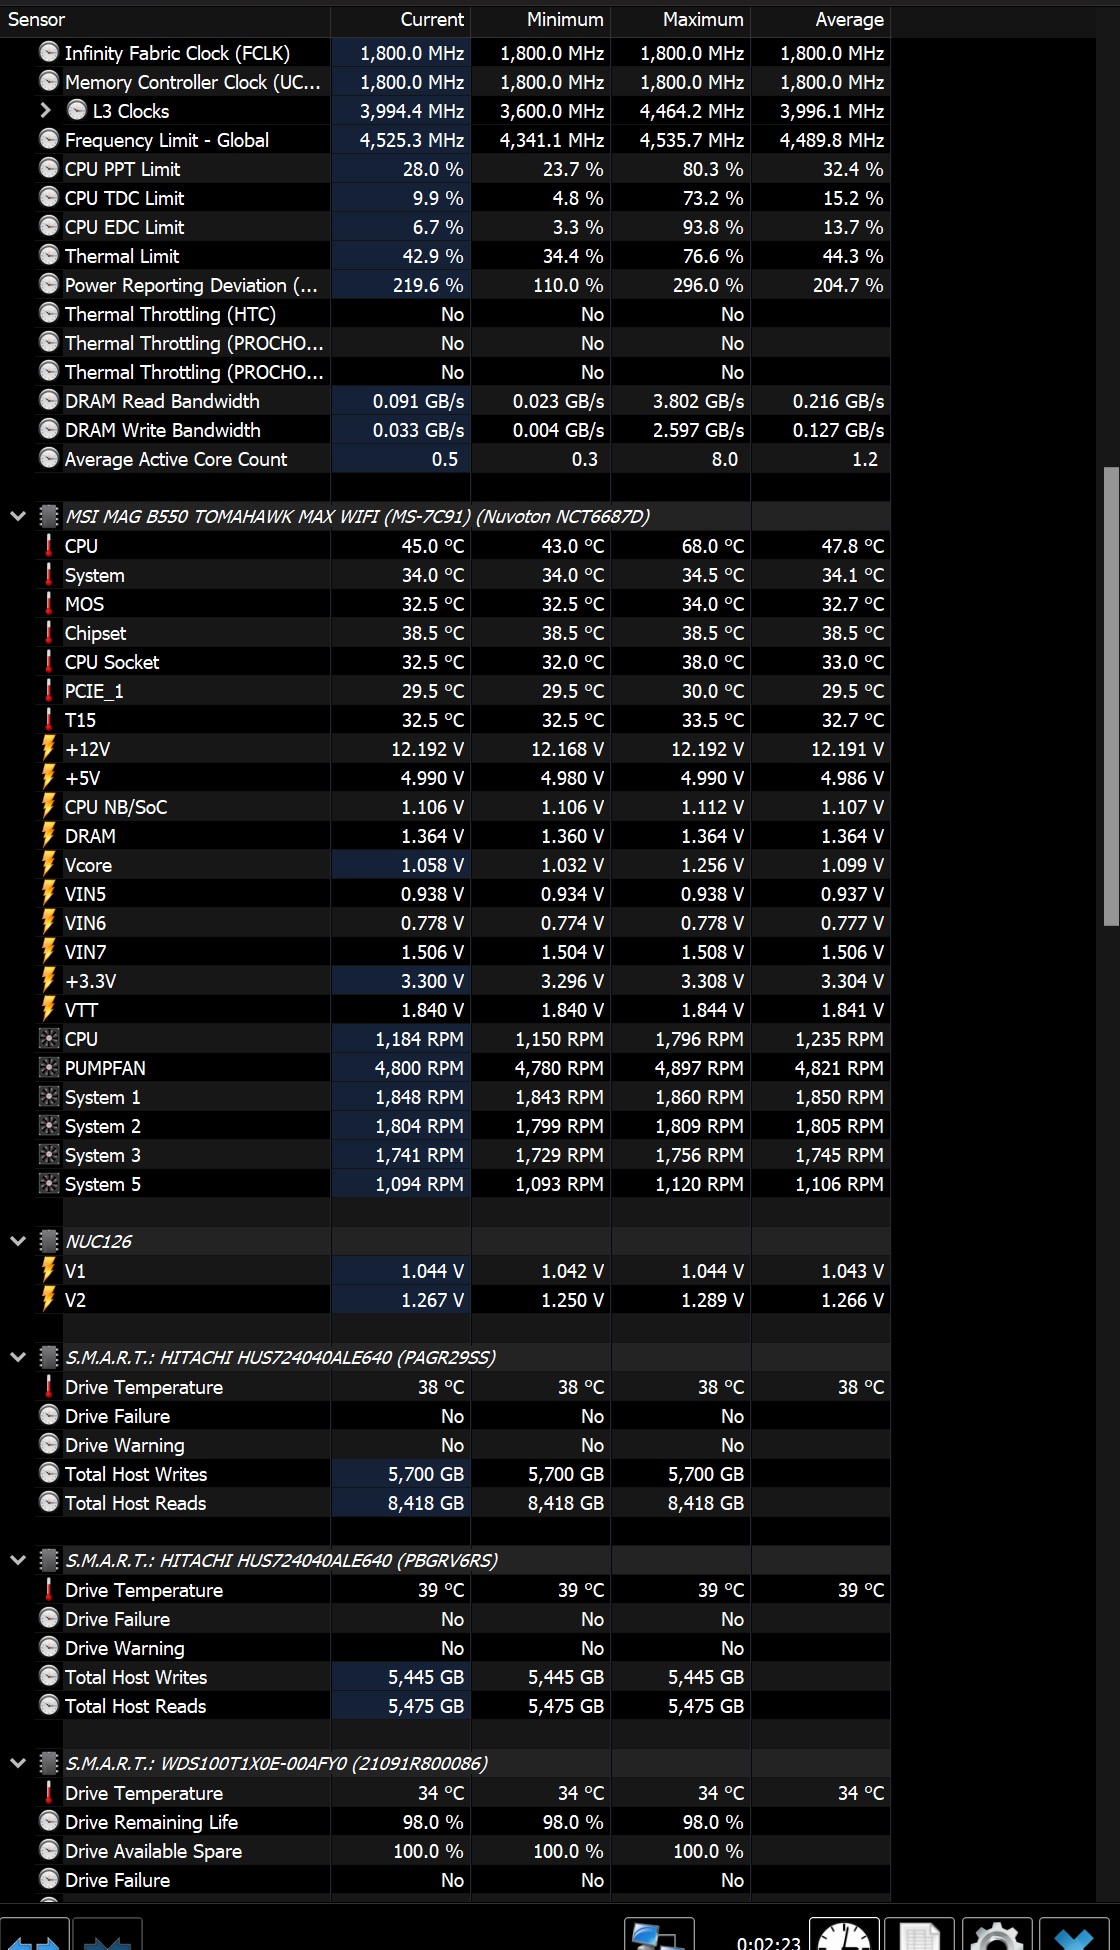Screen dimensions: 1120x1950
Task: Click the fan icon beside System 5
Action: pos(49,1183)
